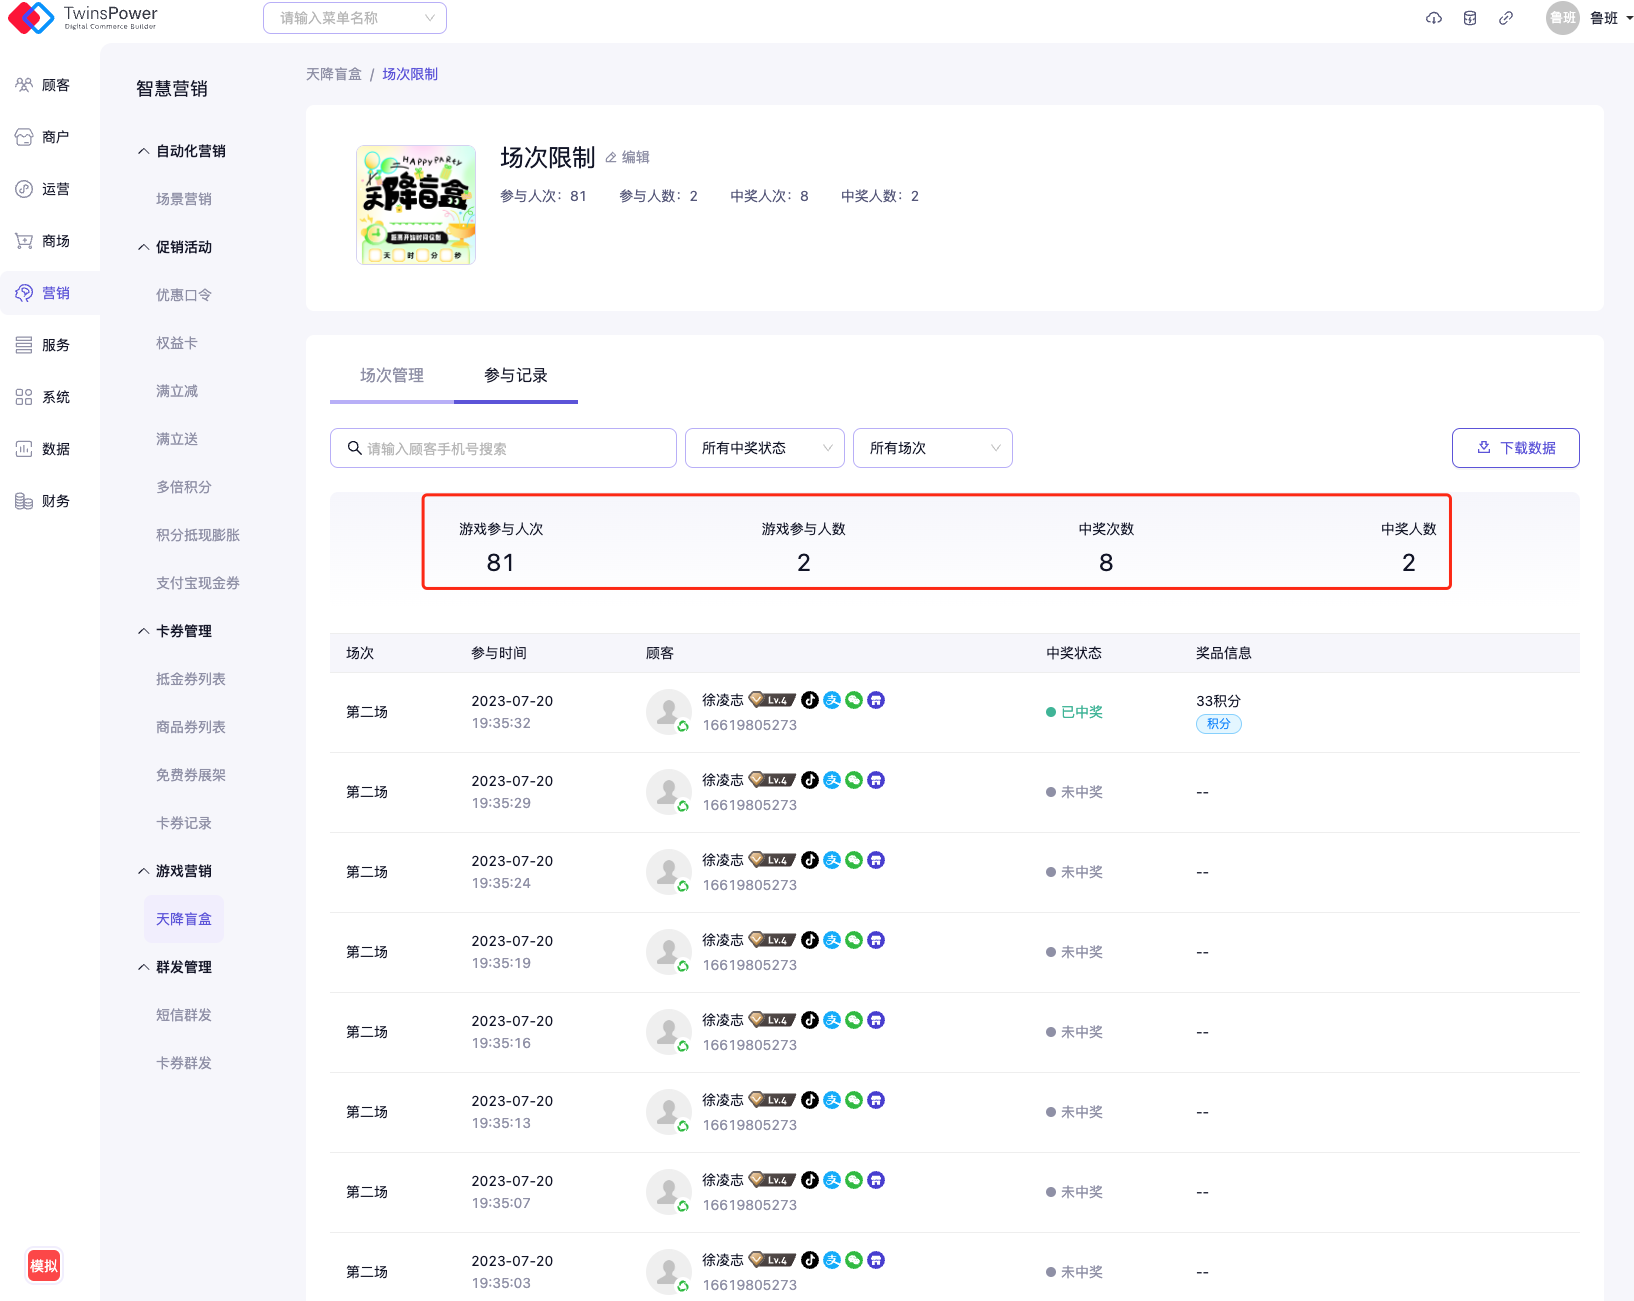1634x1301 pixels.
Task: Open the 所有中奖状态 dropdown filter
Action: point(764,448)
